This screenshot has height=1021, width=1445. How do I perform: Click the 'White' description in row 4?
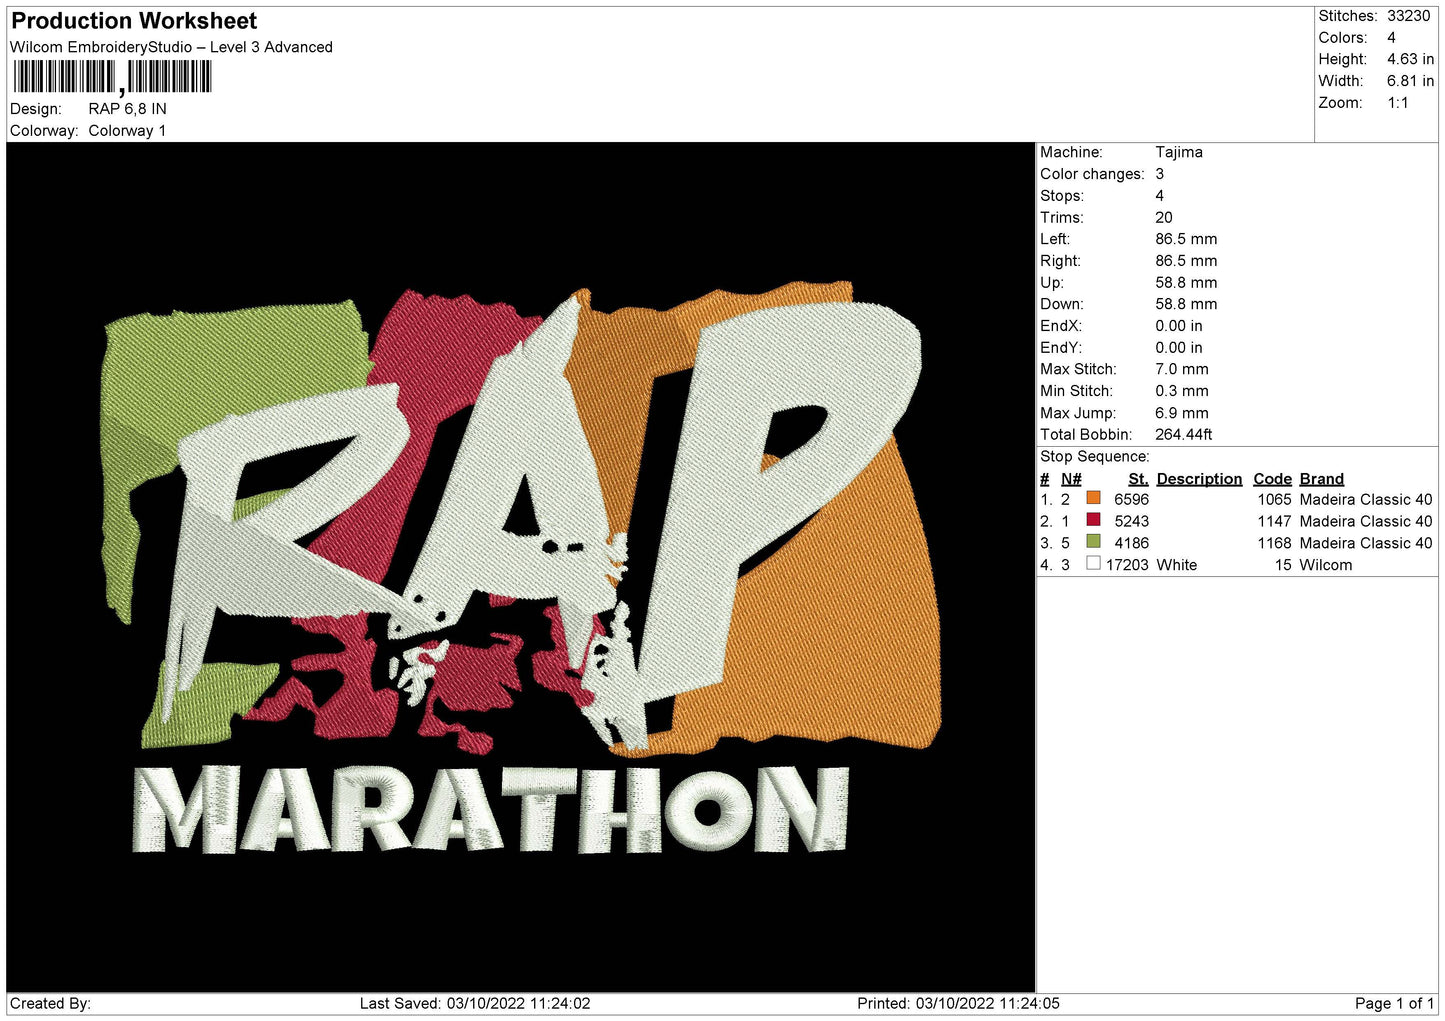click(1177, 565)
